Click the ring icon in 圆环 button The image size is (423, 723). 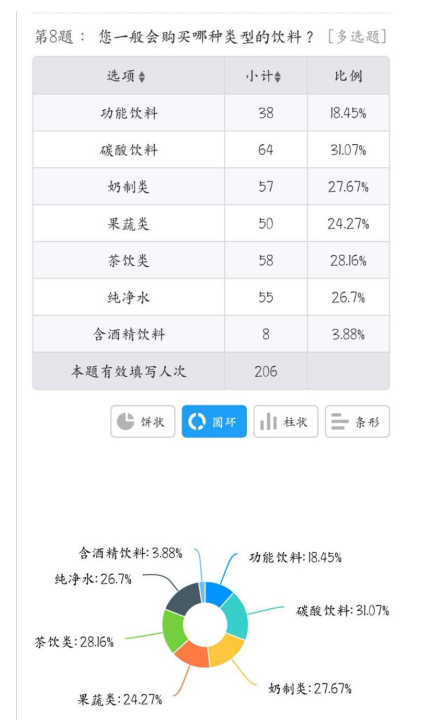coord(197,421)
